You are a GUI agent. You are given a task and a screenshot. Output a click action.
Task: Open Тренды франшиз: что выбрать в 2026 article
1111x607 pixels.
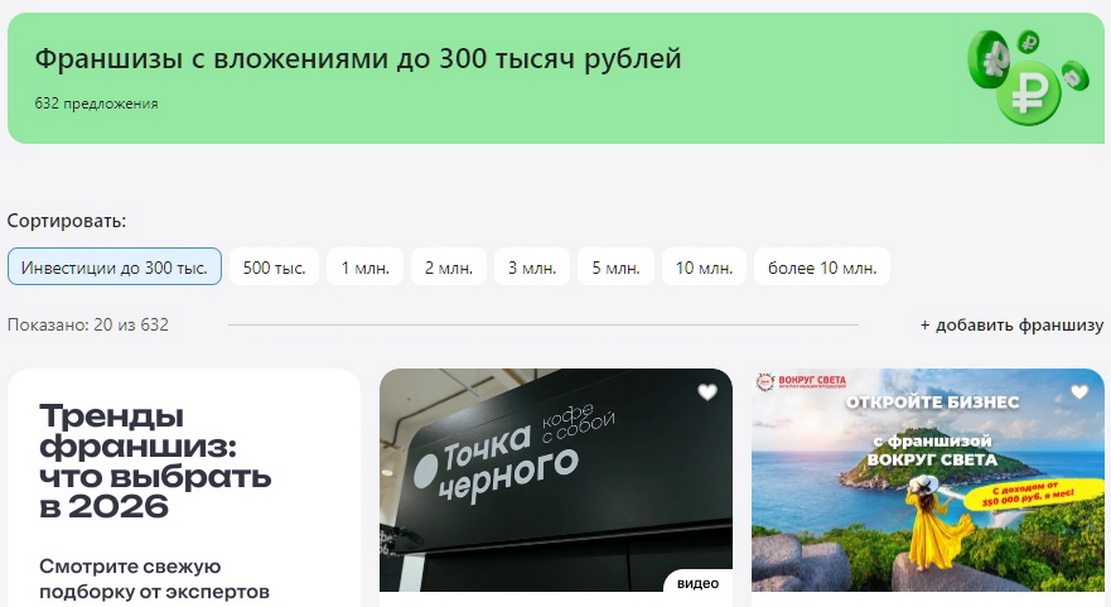tap(155, 461)
